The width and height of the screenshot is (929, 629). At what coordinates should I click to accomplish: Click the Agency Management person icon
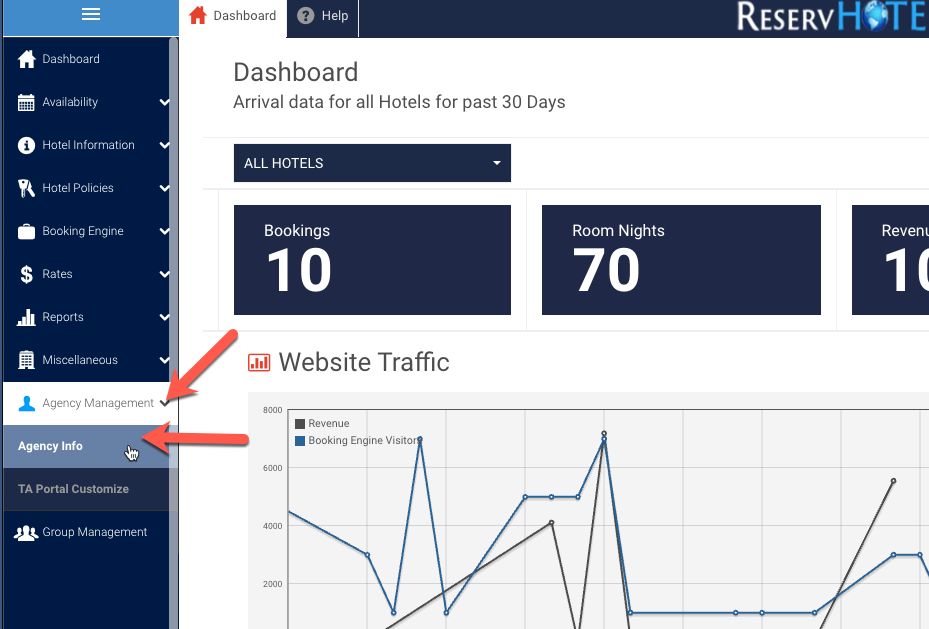pos(26,403)
